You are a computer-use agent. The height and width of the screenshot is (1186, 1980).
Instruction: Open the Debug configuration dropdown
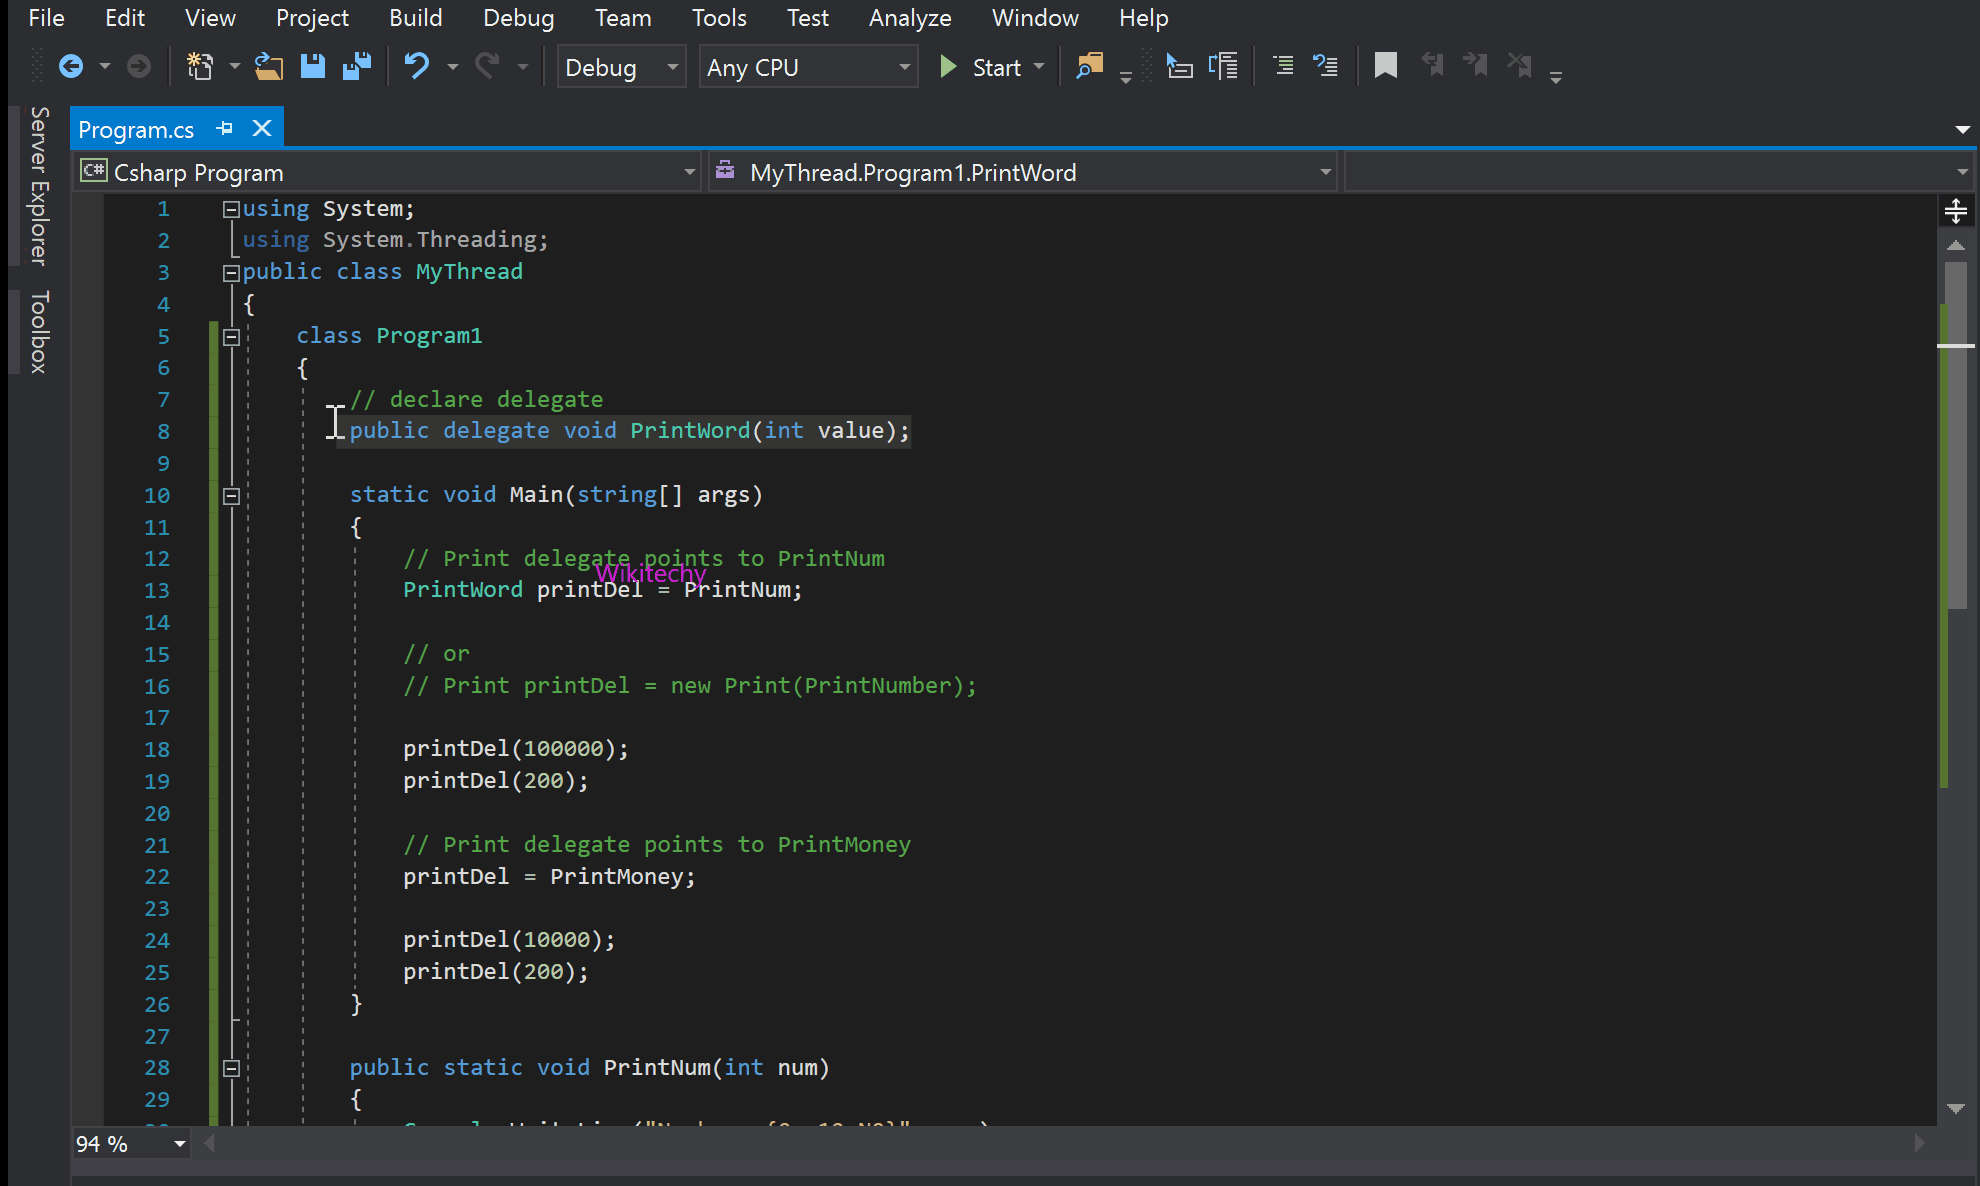pos(621,67)
